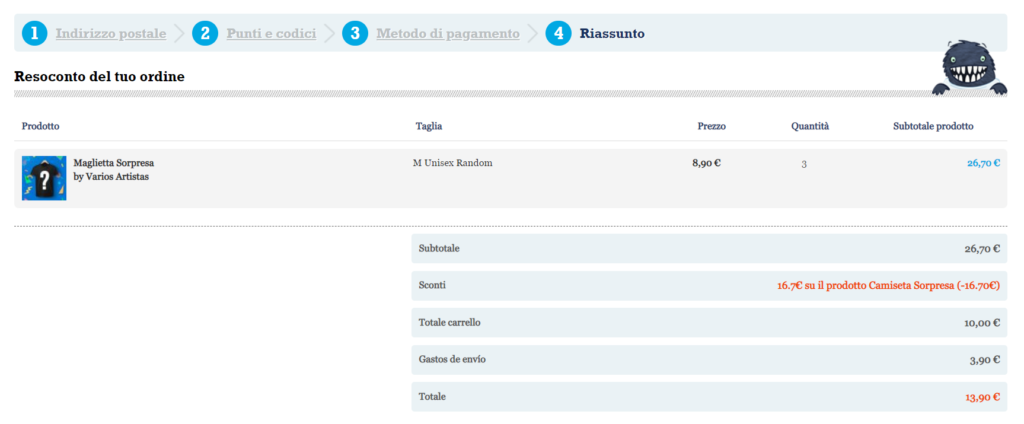Click the final total 13,90 € amount
This screenshot has width=1024, height=424.
coord(982,397)
